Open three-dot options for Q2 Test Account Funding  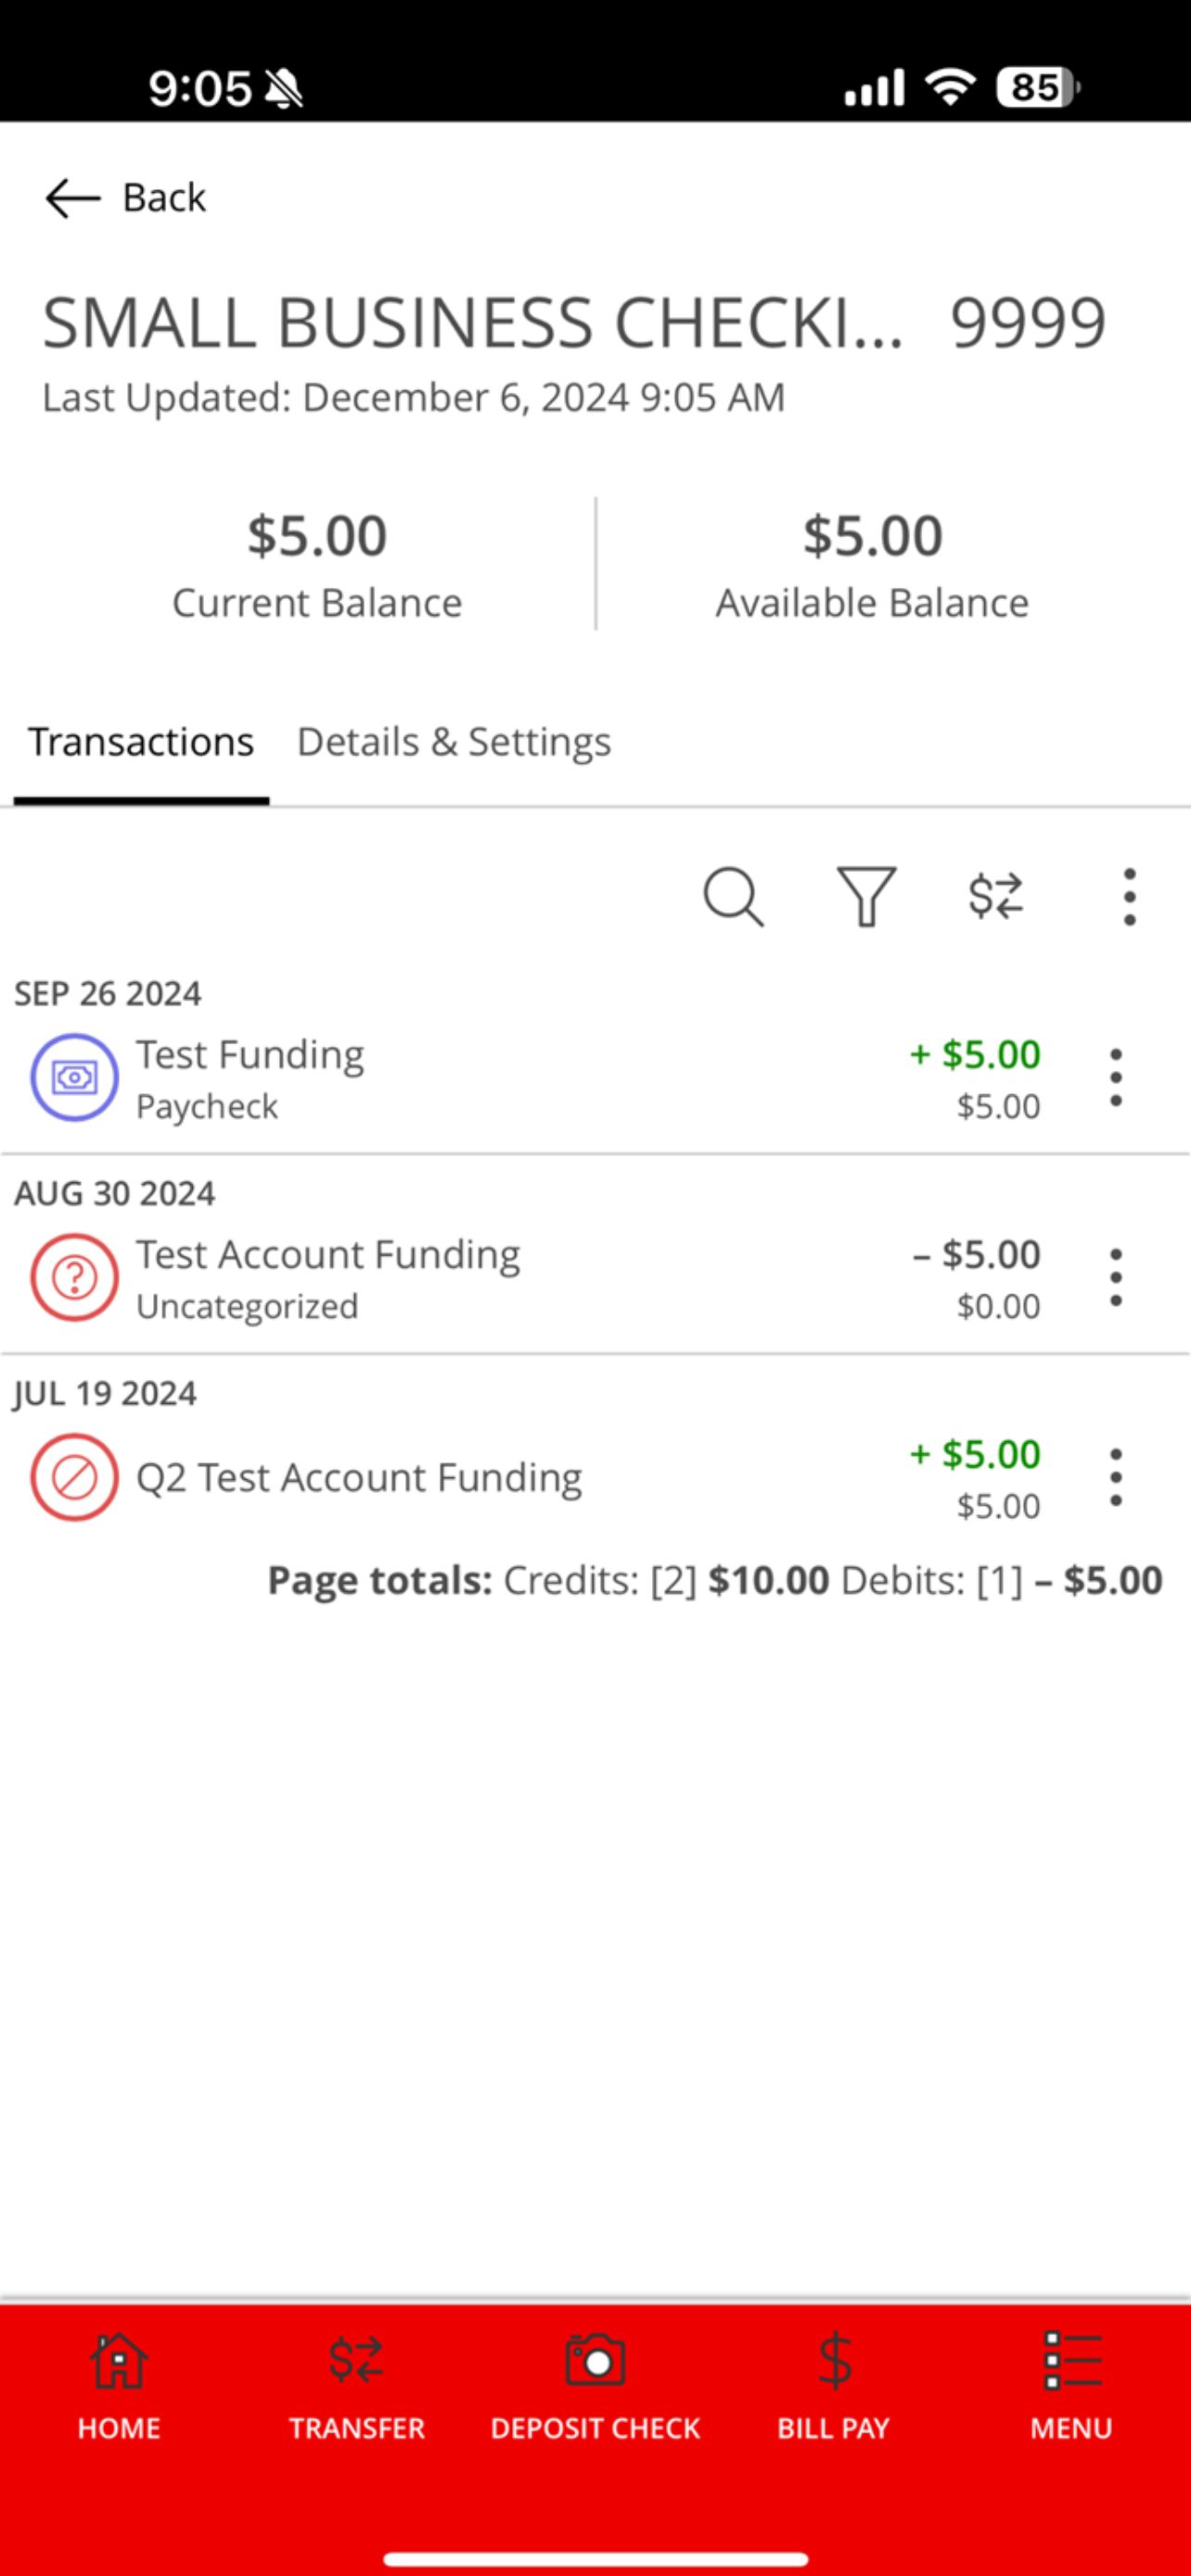[x=1116, y=1477]
